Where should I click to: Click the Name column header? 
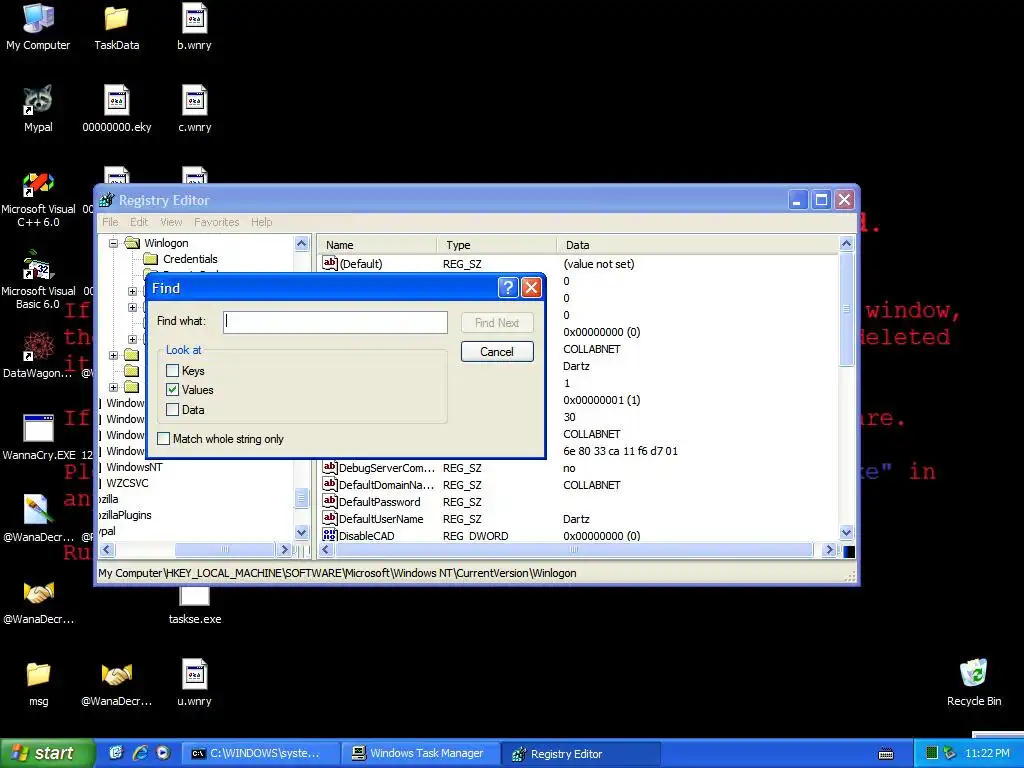point(378,245)
